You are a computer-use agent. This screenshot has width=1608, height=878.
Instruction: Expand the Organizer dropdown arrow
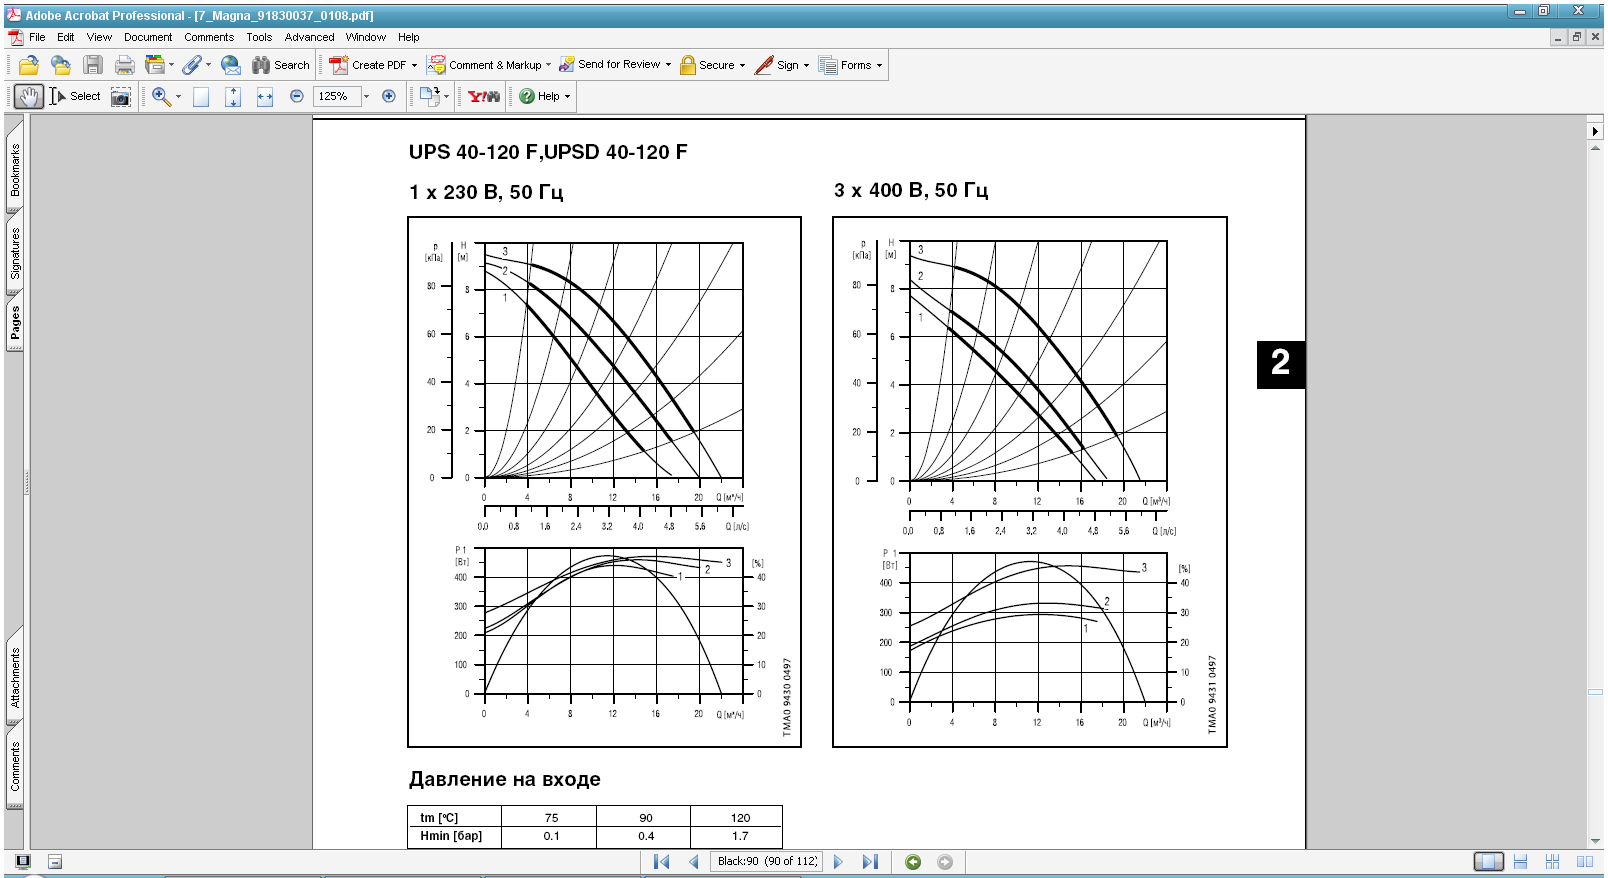171,66
